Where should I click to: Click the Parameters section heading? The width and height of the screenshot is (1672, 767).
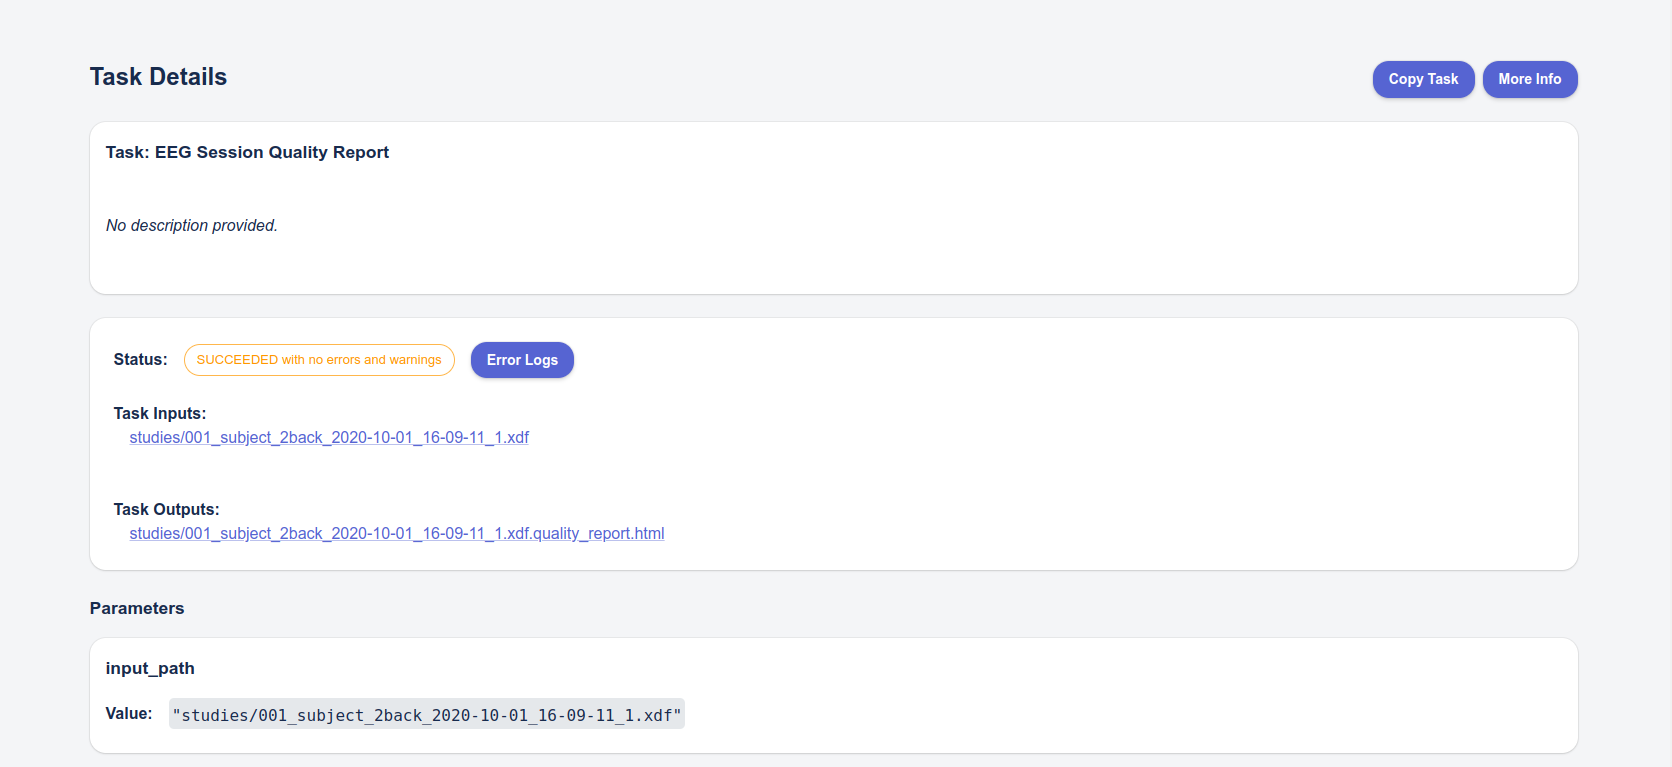(137, 608)
